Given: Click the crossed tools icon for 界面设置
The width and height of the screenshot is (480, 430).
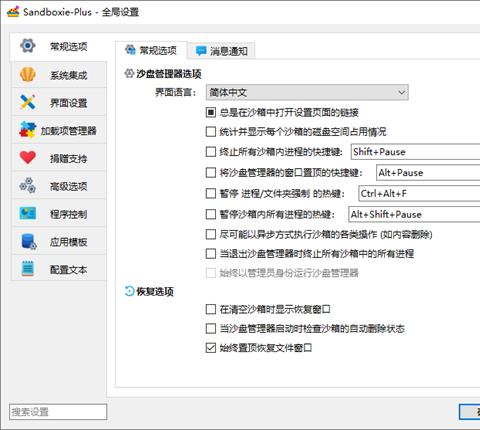Looking at the screenshot, I should coord(28,102).
